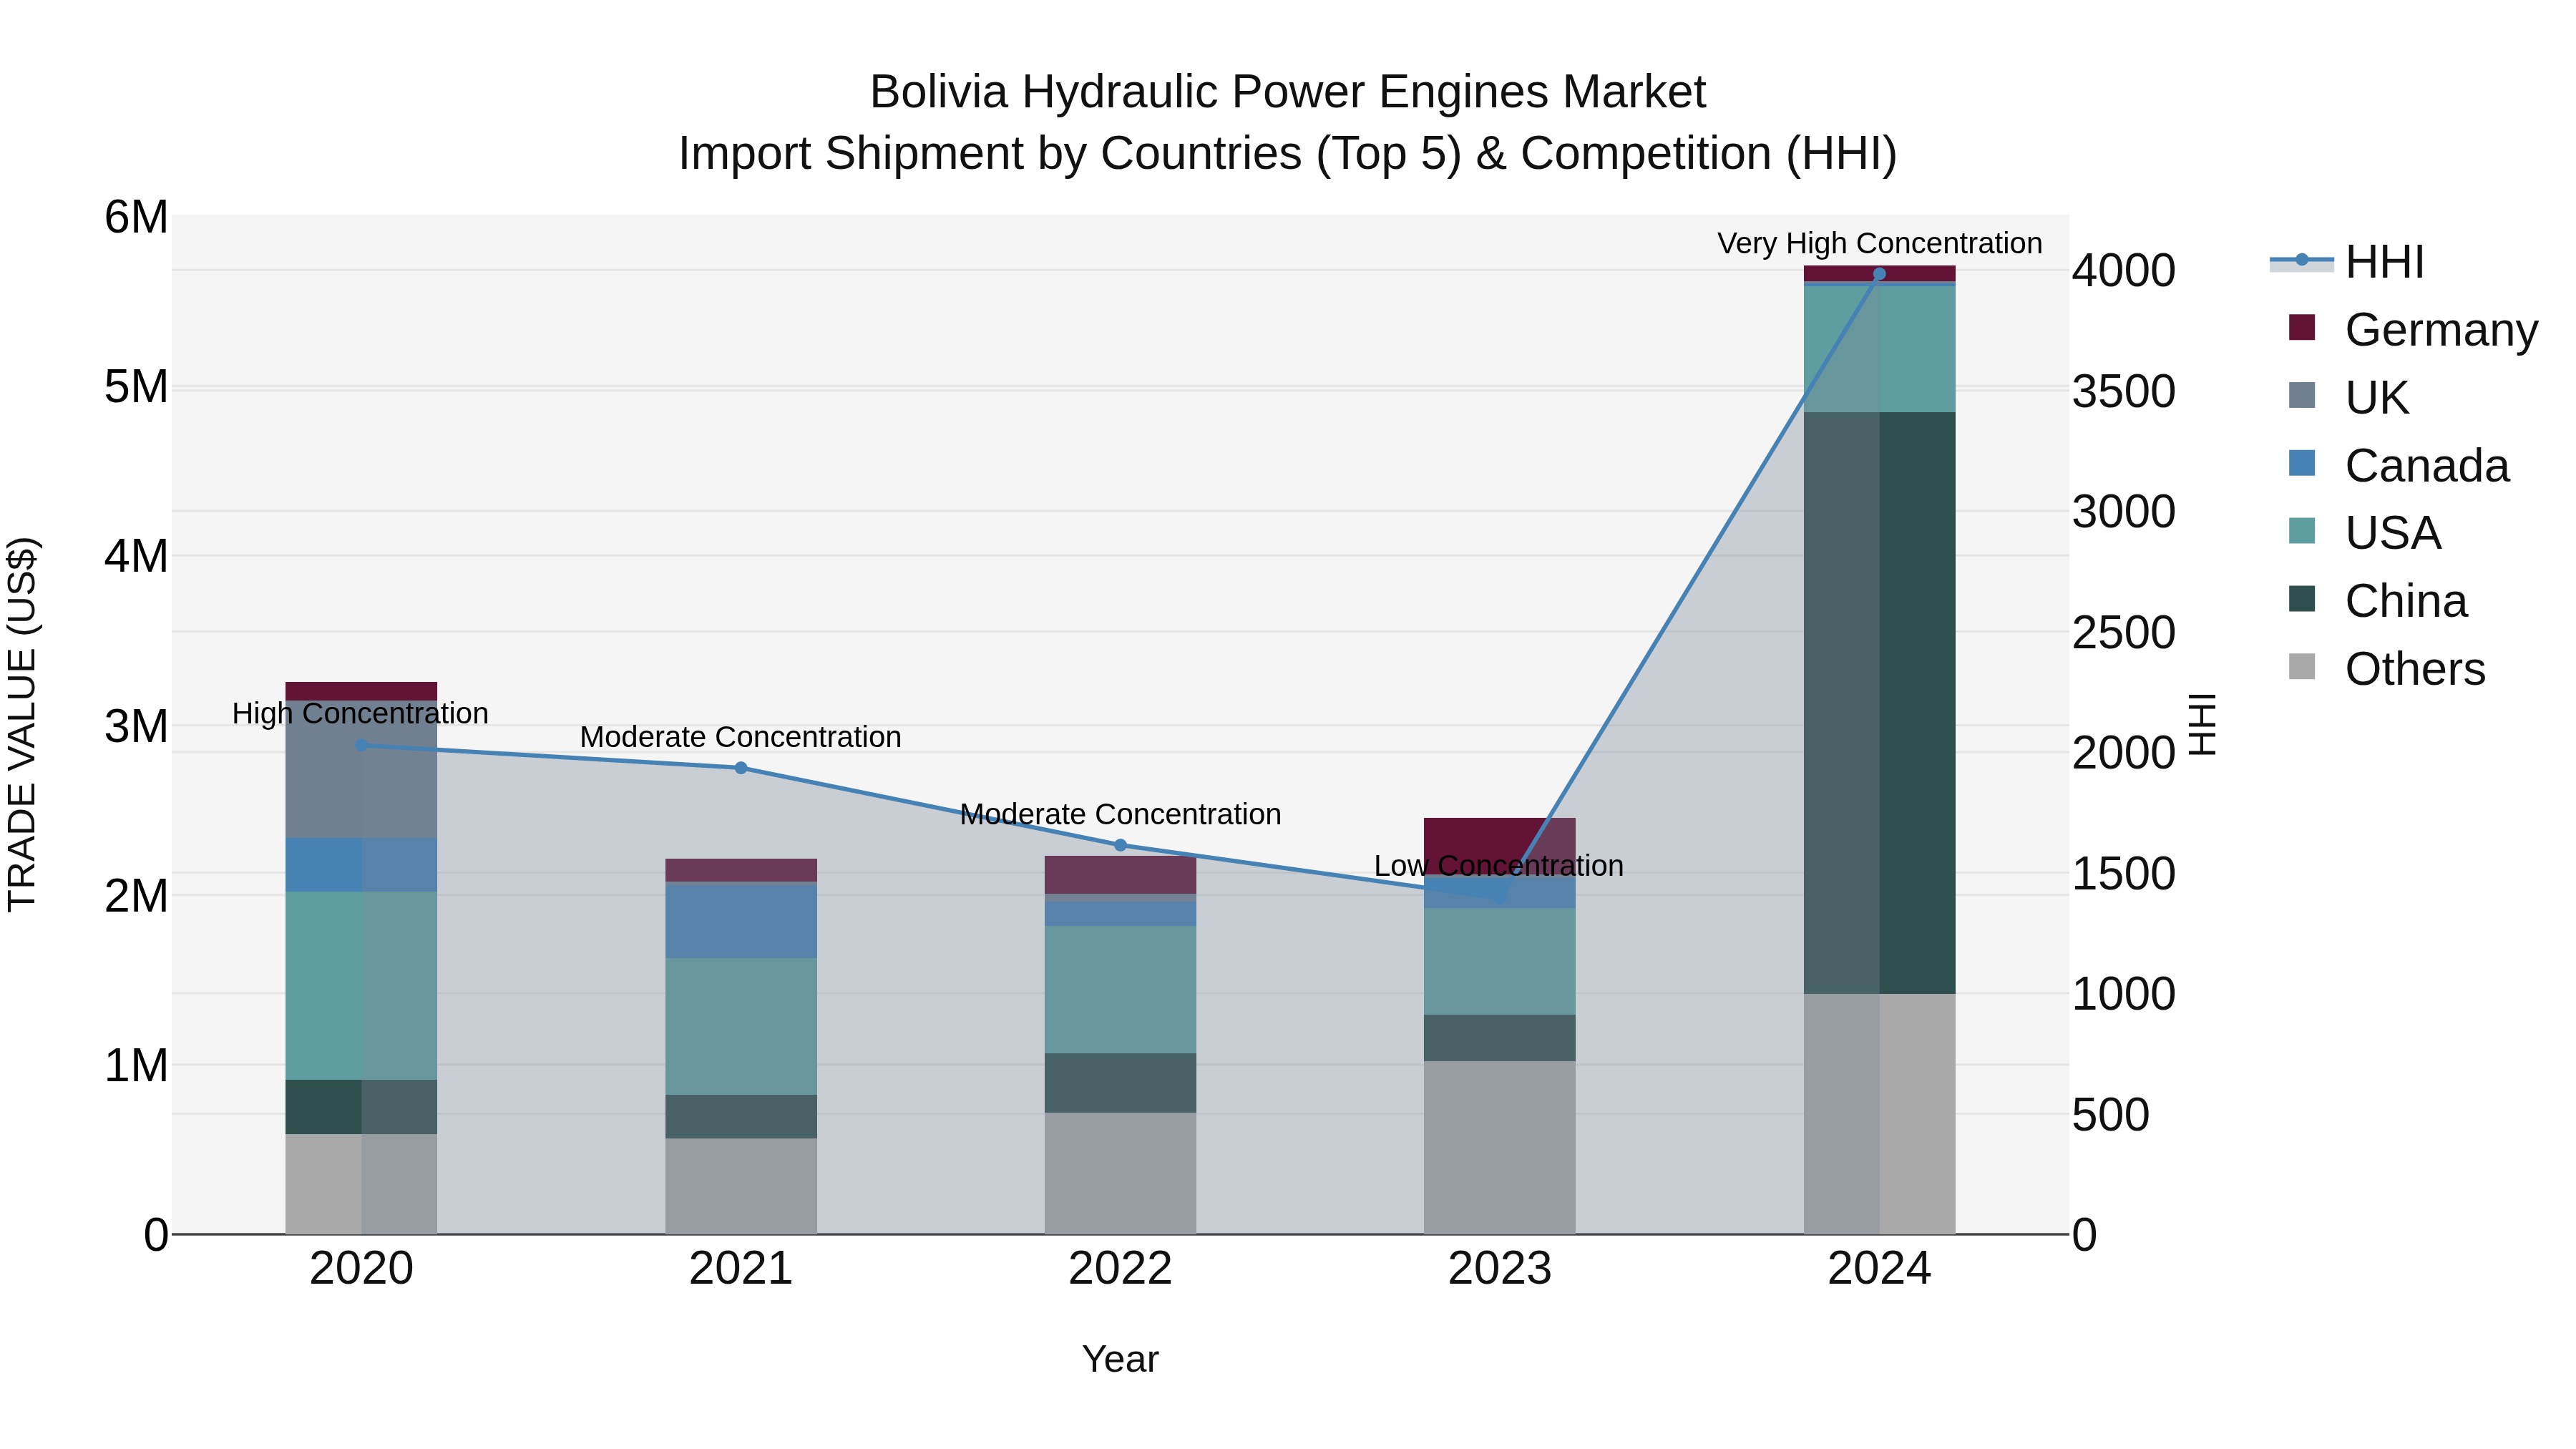Click the 'Low Concentration' label over 2023

[x=1498, y=865]
